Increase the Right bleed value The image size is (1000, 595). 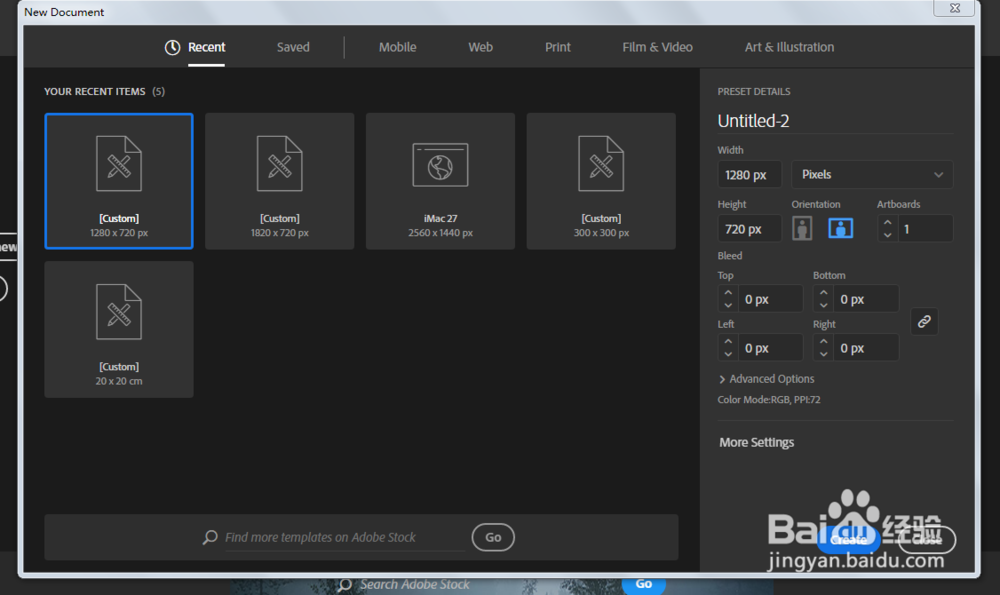pyautogui.click(x=823, y=342)
